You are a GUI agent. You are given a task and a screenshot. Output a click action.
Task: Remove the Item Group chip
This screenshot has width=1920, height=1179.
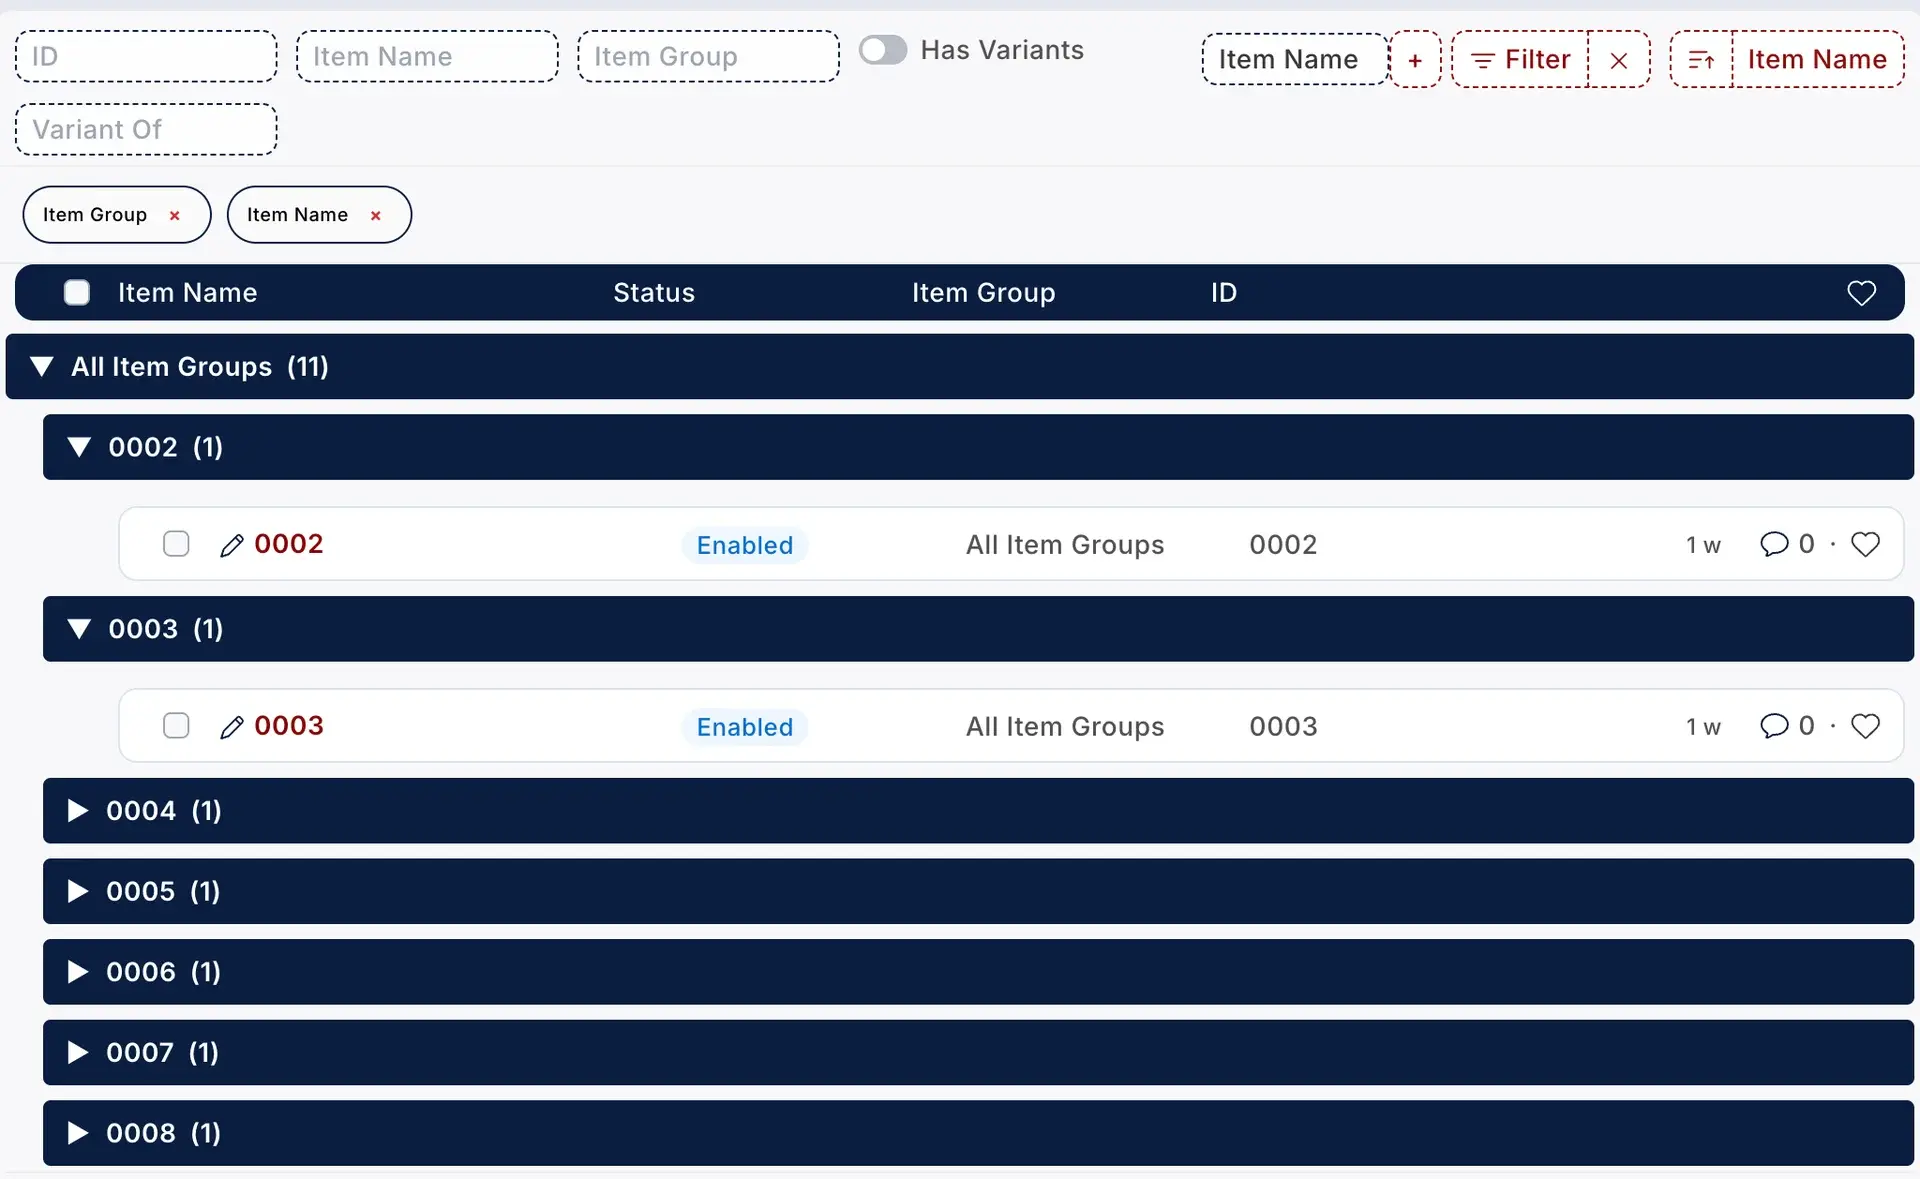[x=175, y=215]
